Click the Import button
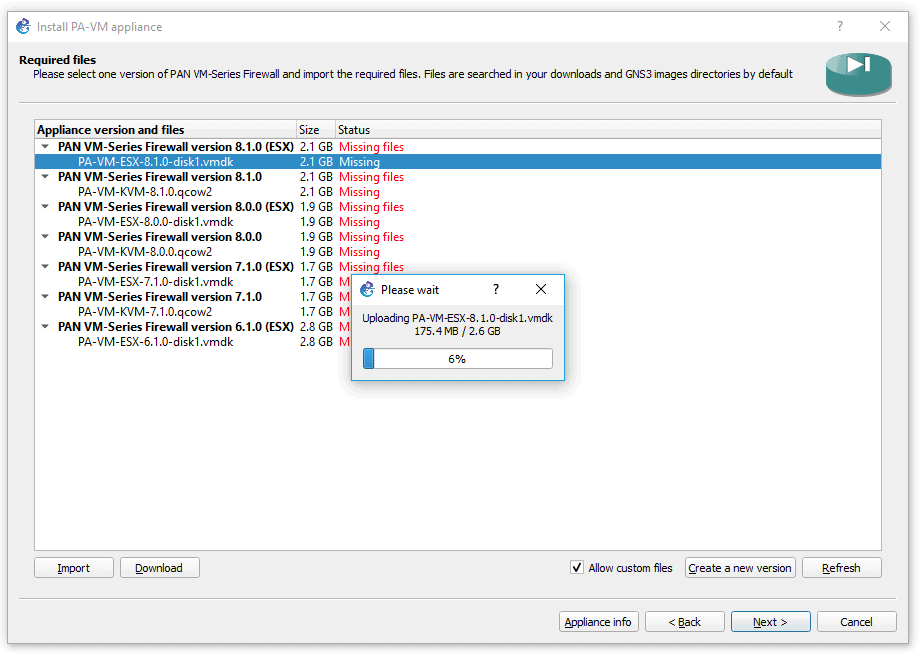This screenshot has height=659, width=921. pyautogui.click(x=74, y=567)
